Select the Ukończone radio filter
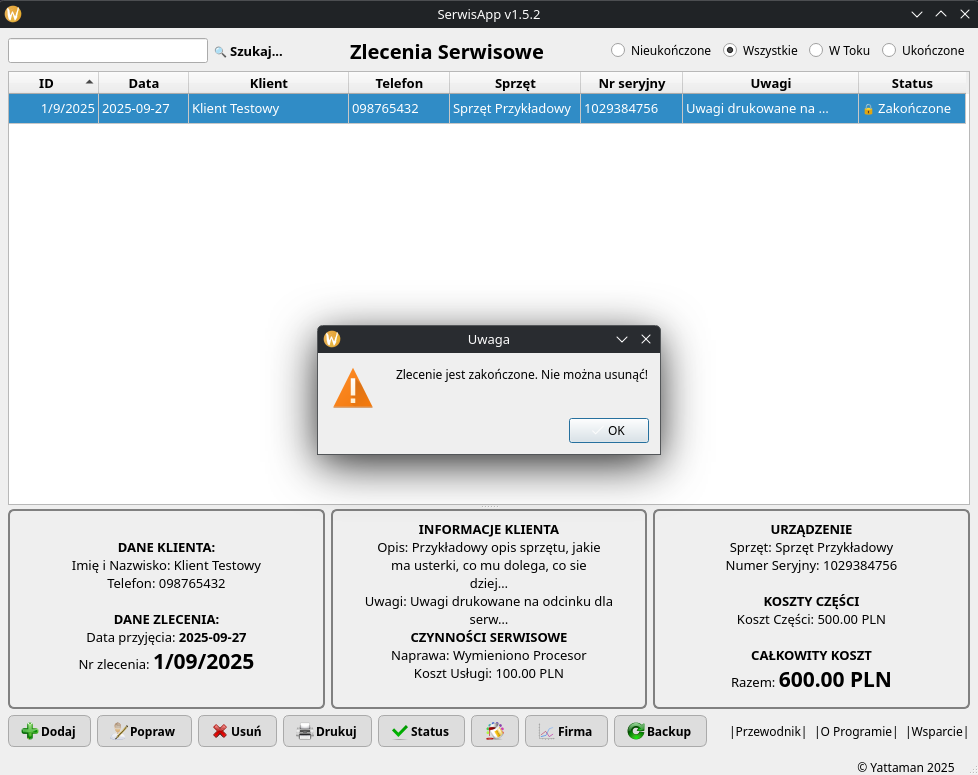The height and width of the screenshot is (775, 978). (x=889, y=50)
